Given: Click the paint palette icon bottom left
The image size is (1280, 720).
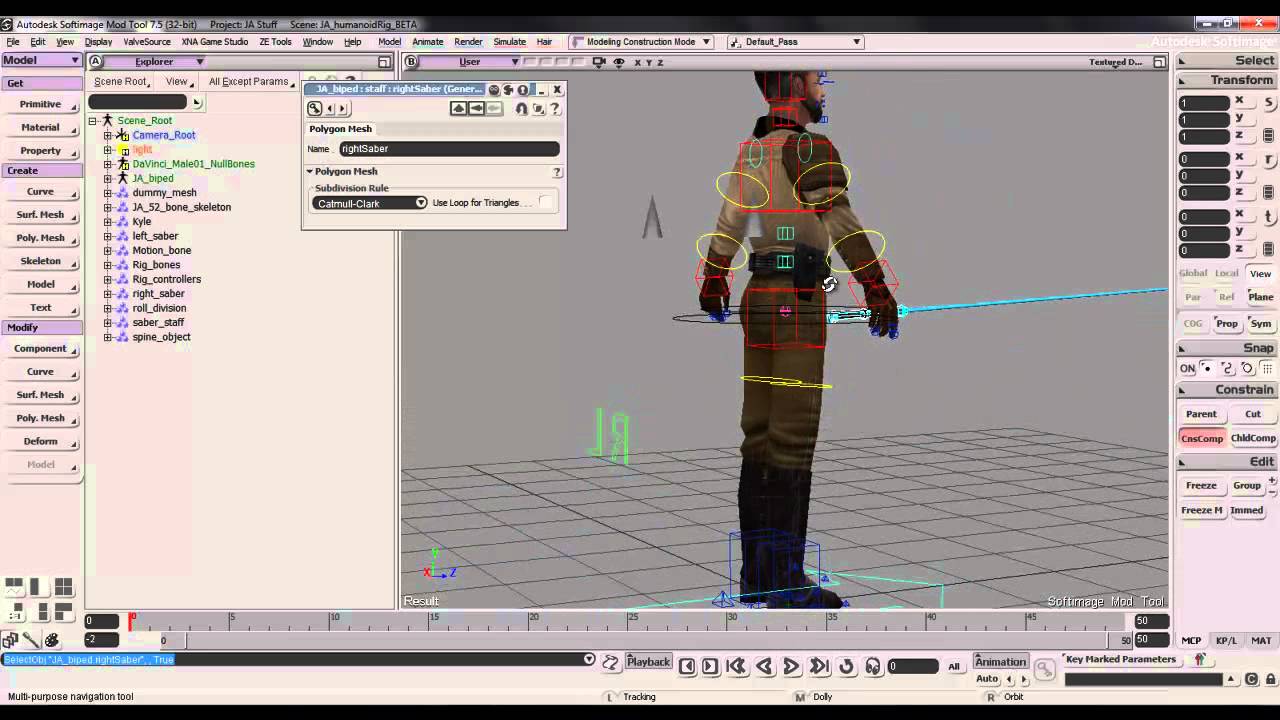Looking at the screenshot, I should tap(52, 640).
